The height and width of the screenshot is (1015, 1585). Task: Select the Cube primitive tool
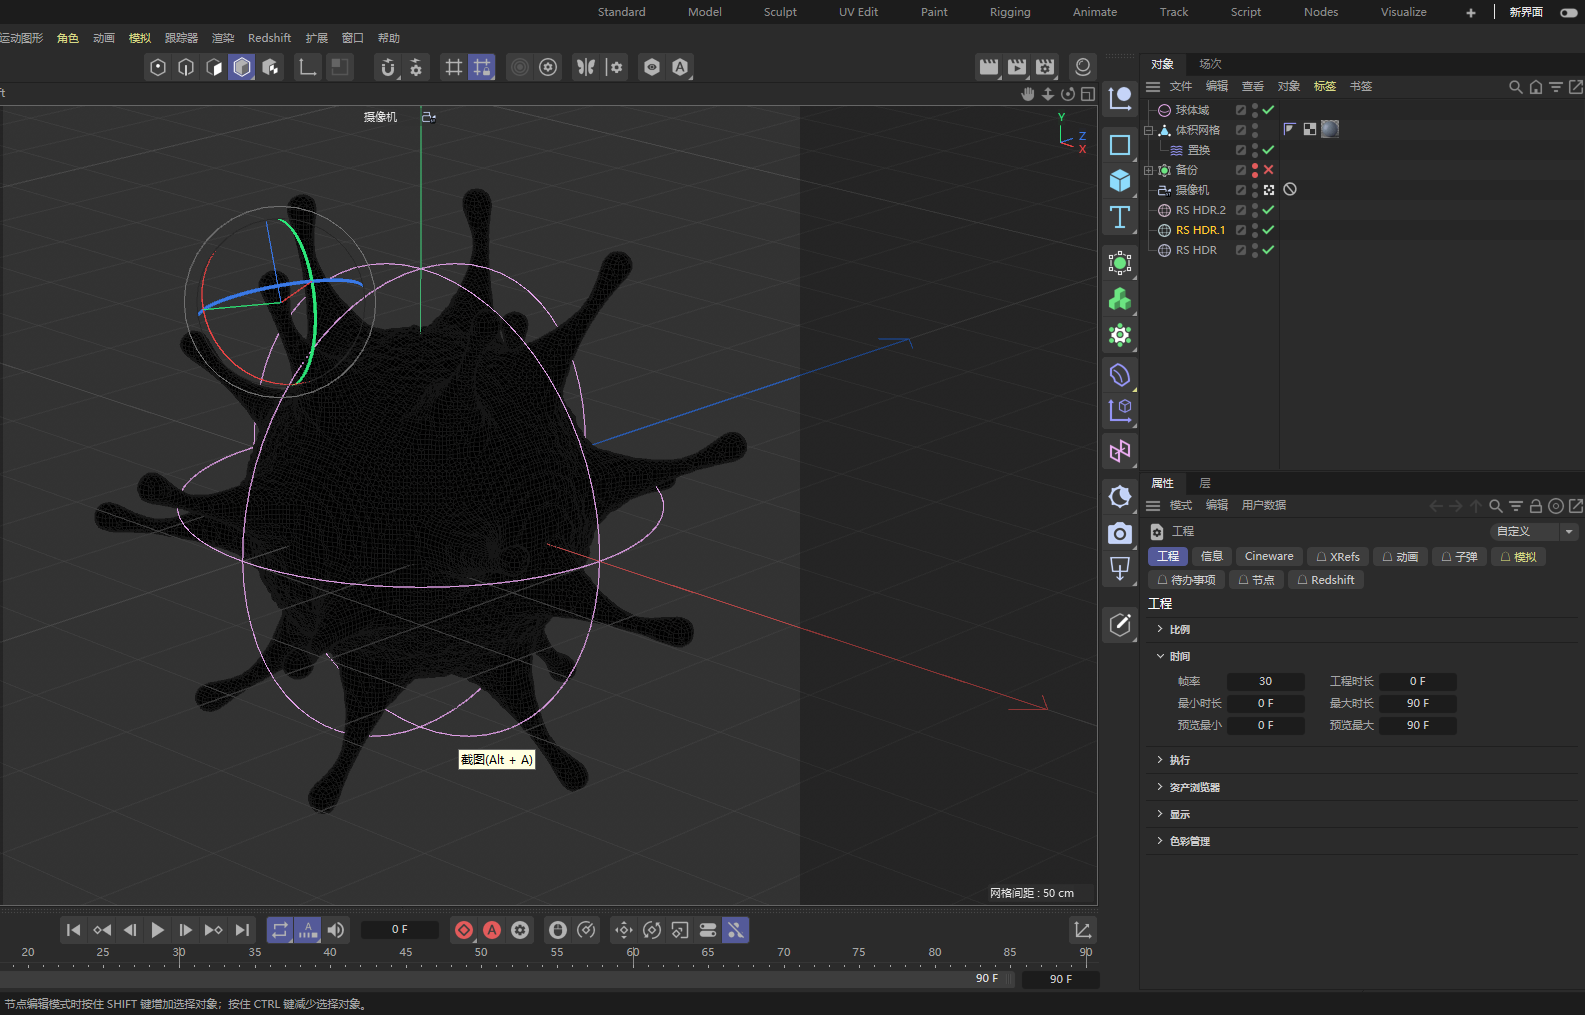(1120, 181)
